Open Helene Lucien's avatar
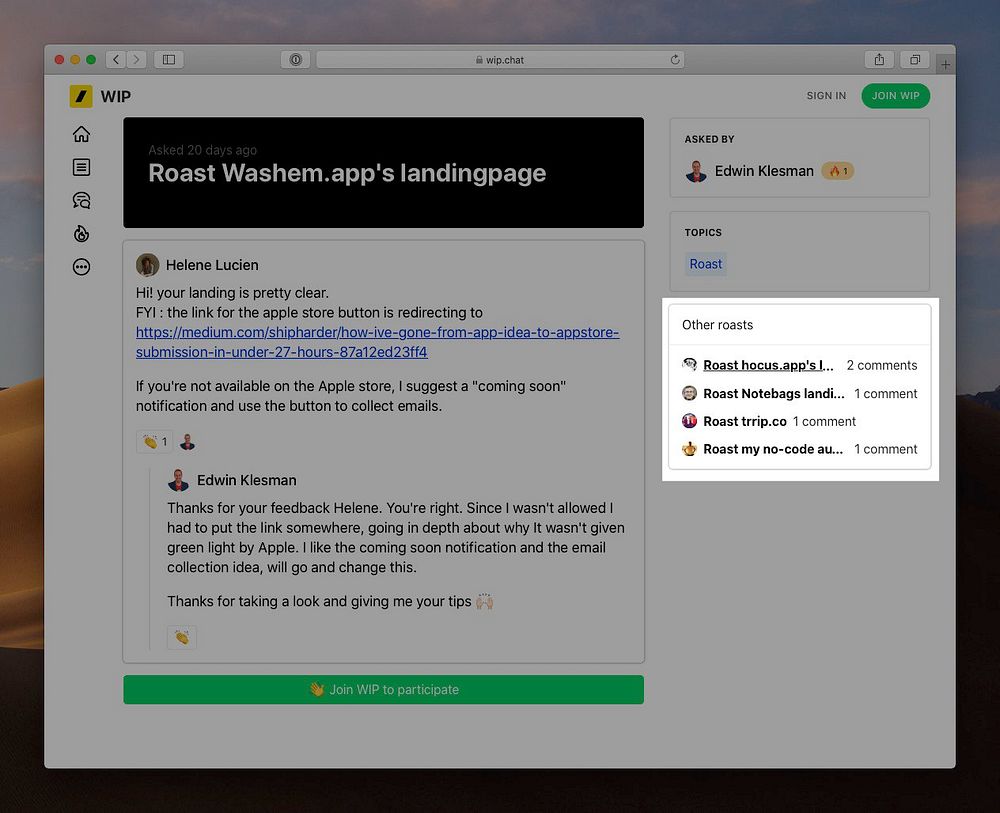 [147, 265]
